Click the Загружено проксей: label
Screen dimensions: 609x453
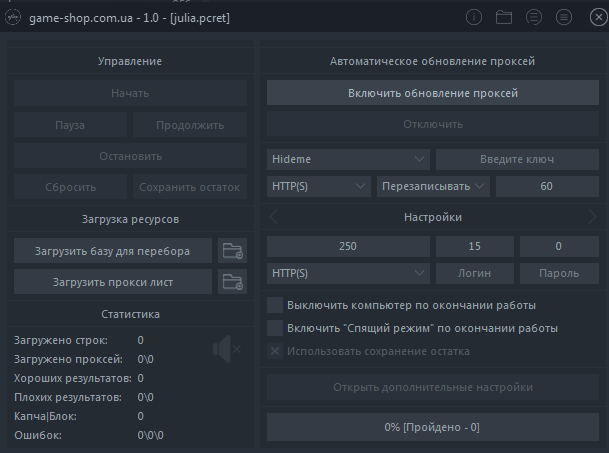tap(68, 359)
